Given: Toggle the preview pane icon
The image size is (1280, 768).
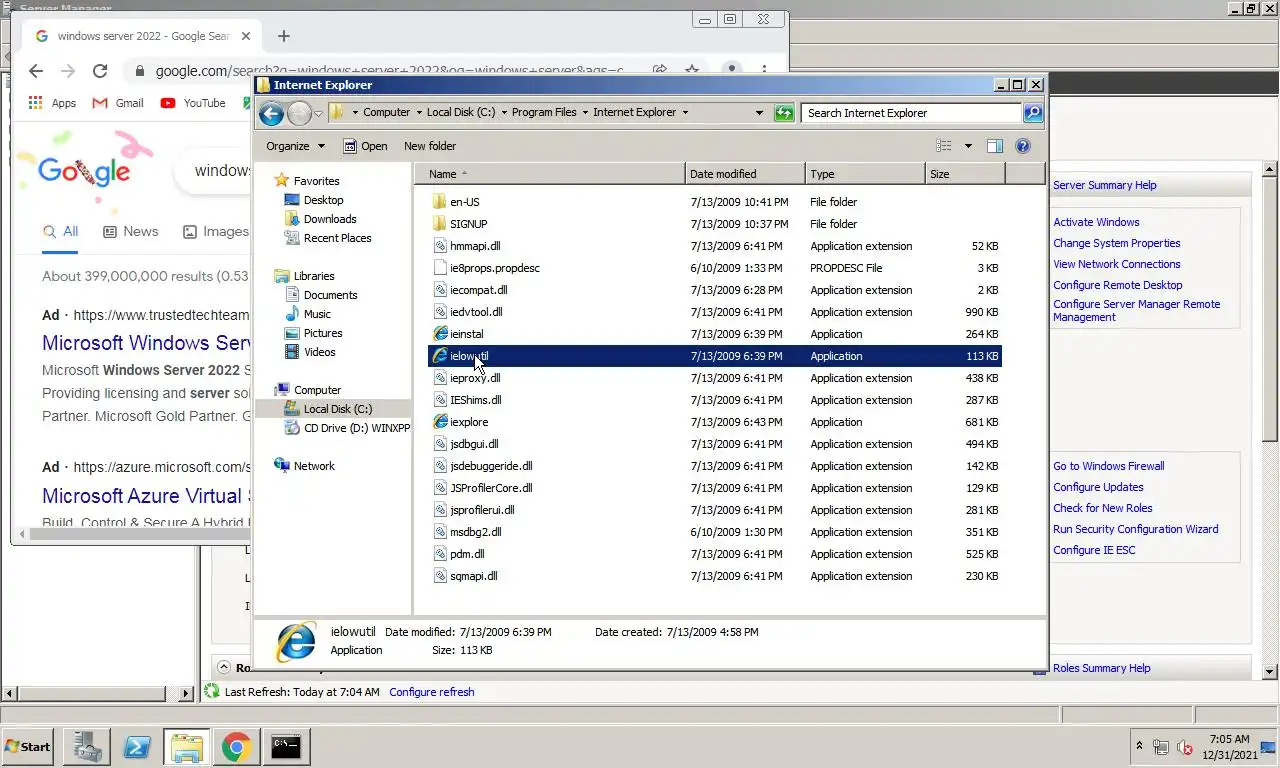Looking at the screenshot, I should click(994, 146).
